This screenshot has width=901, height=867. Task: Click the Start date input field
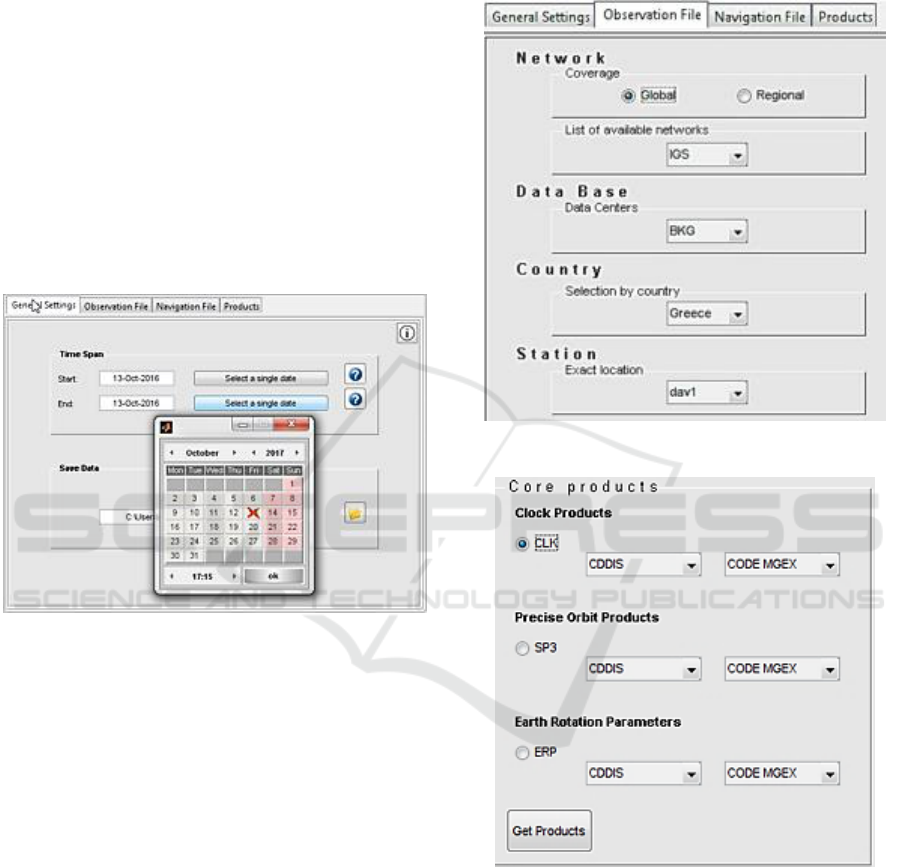pos(136,378)
